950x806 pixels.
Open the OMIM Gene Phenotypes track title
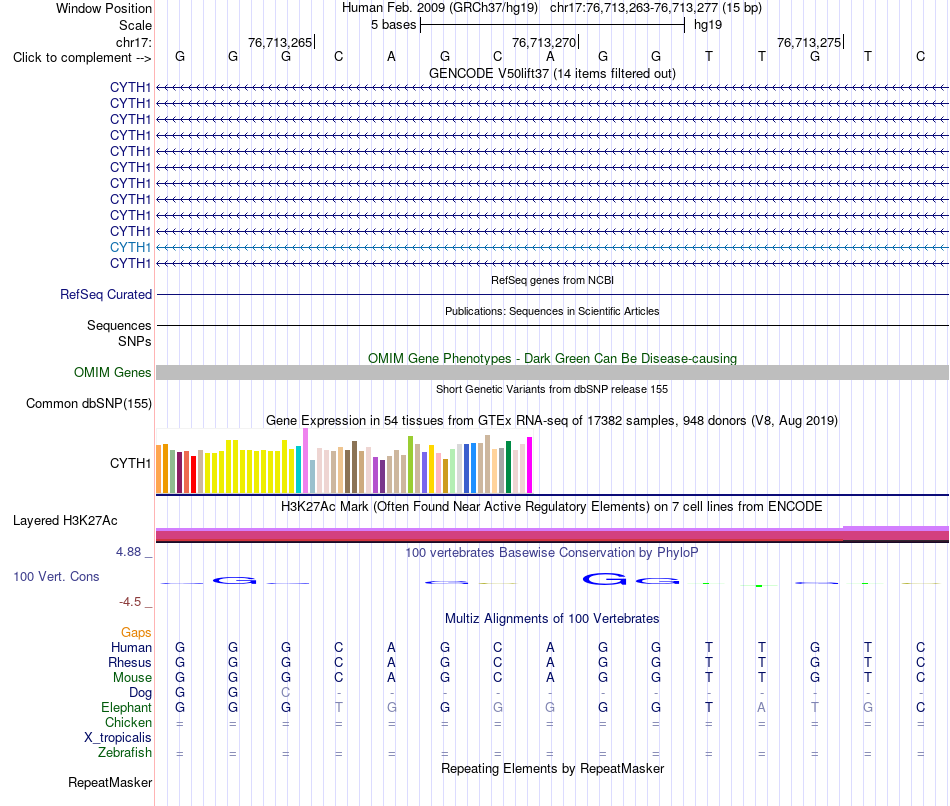pyautogui.click(x=552, y=358)
